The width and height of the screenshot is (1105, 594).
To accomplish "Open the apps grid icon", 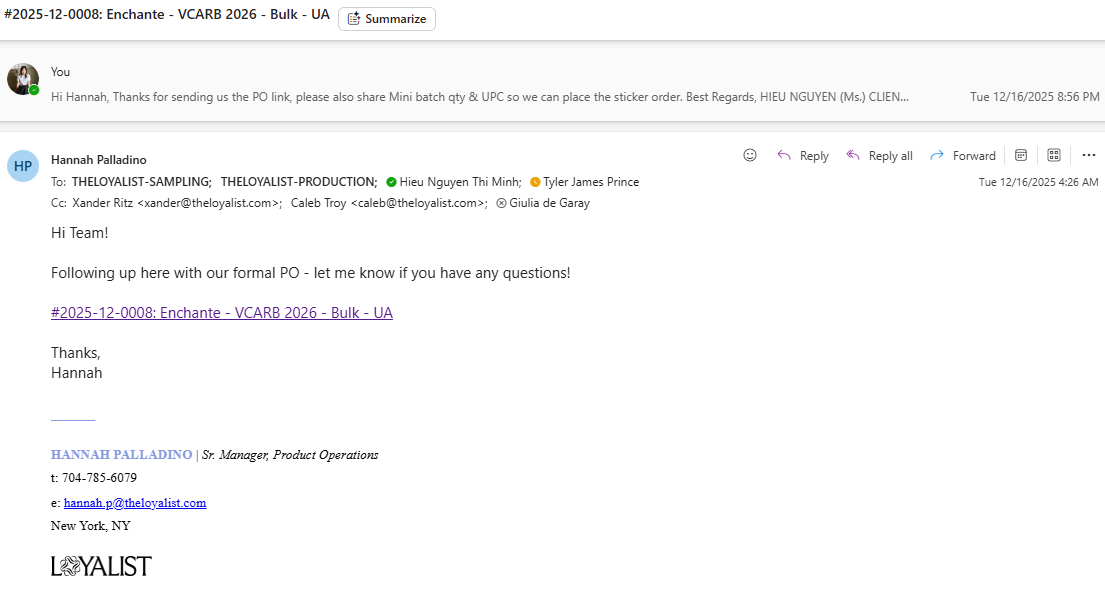I will pos(1054,155).
